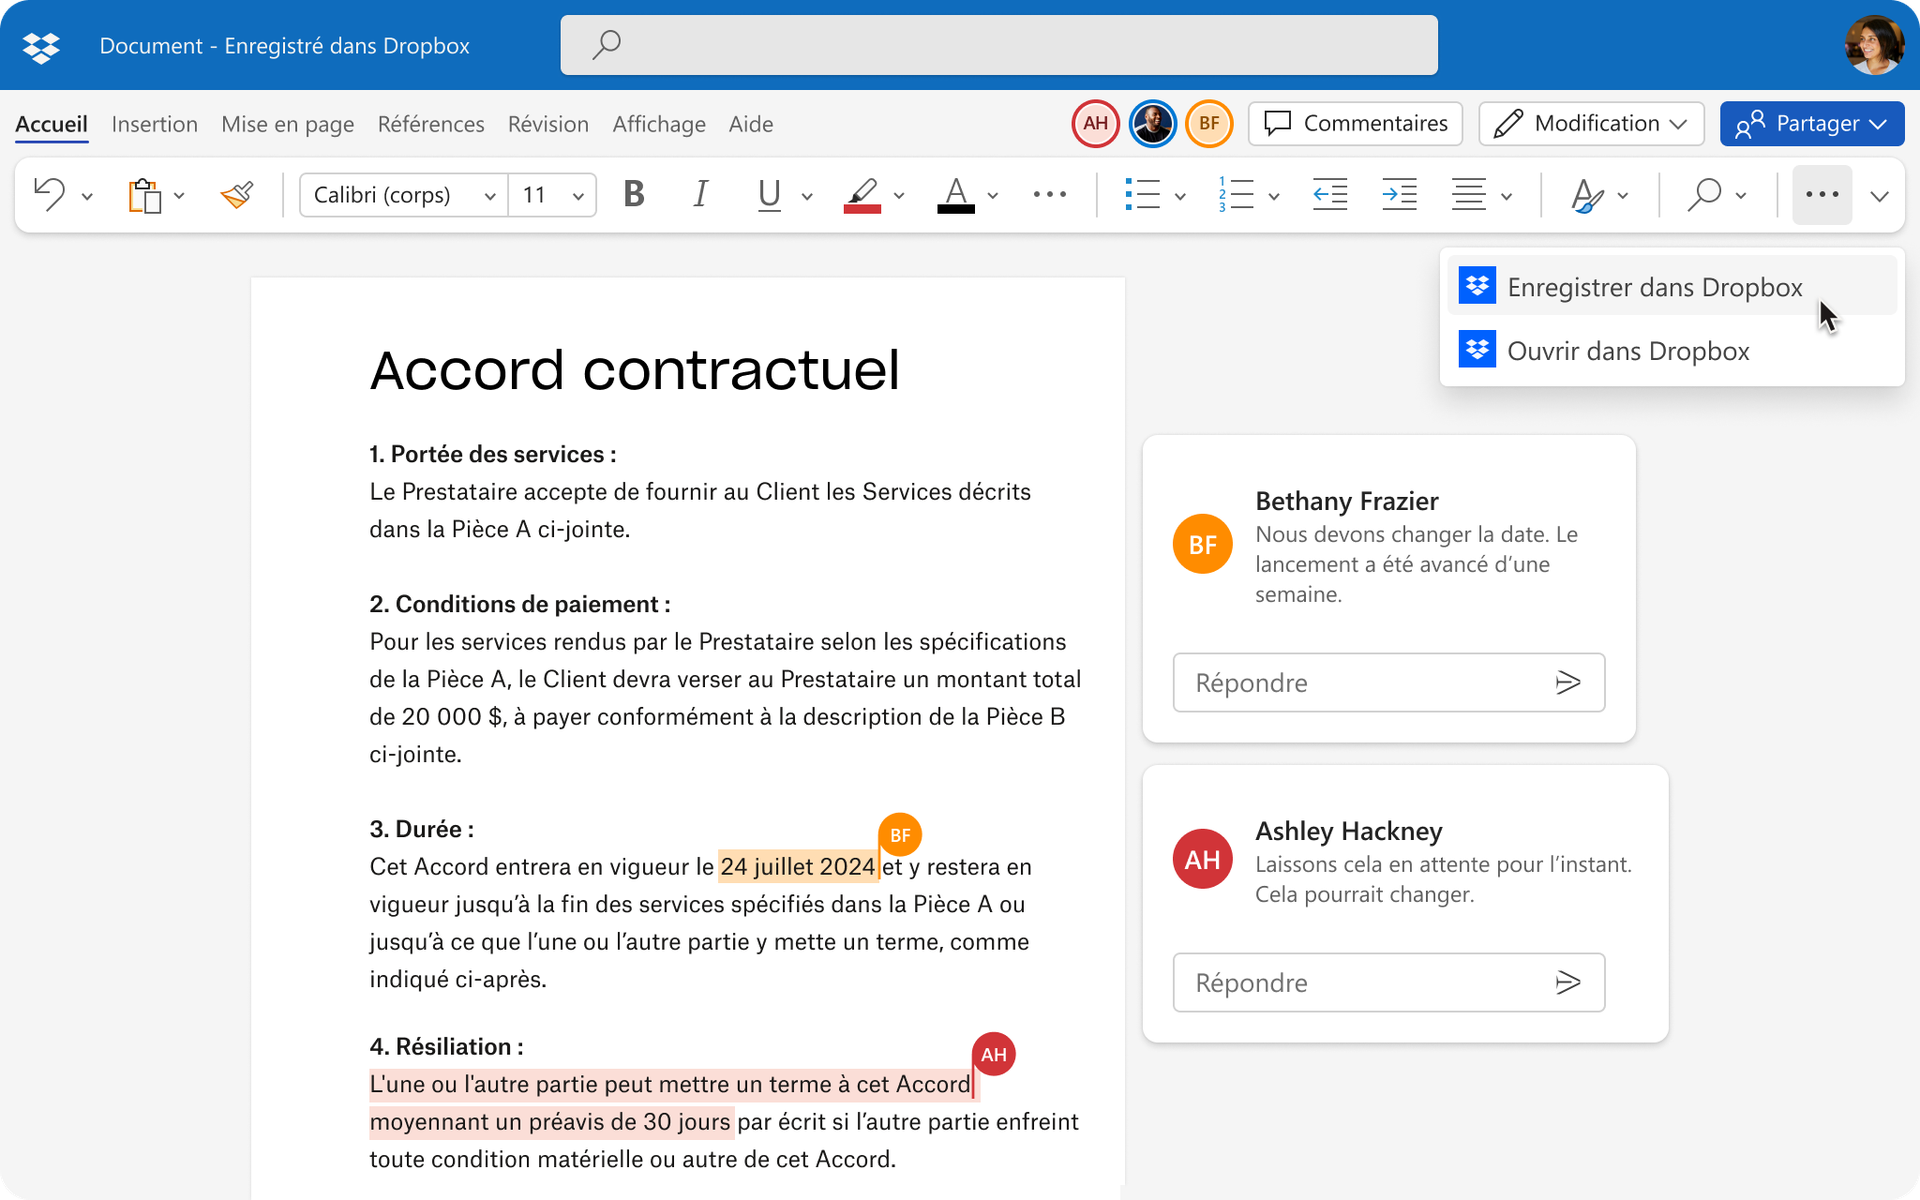The image size is (1920, 1200).
Task: Open the font name dropdown
Action: pos(489,195)
